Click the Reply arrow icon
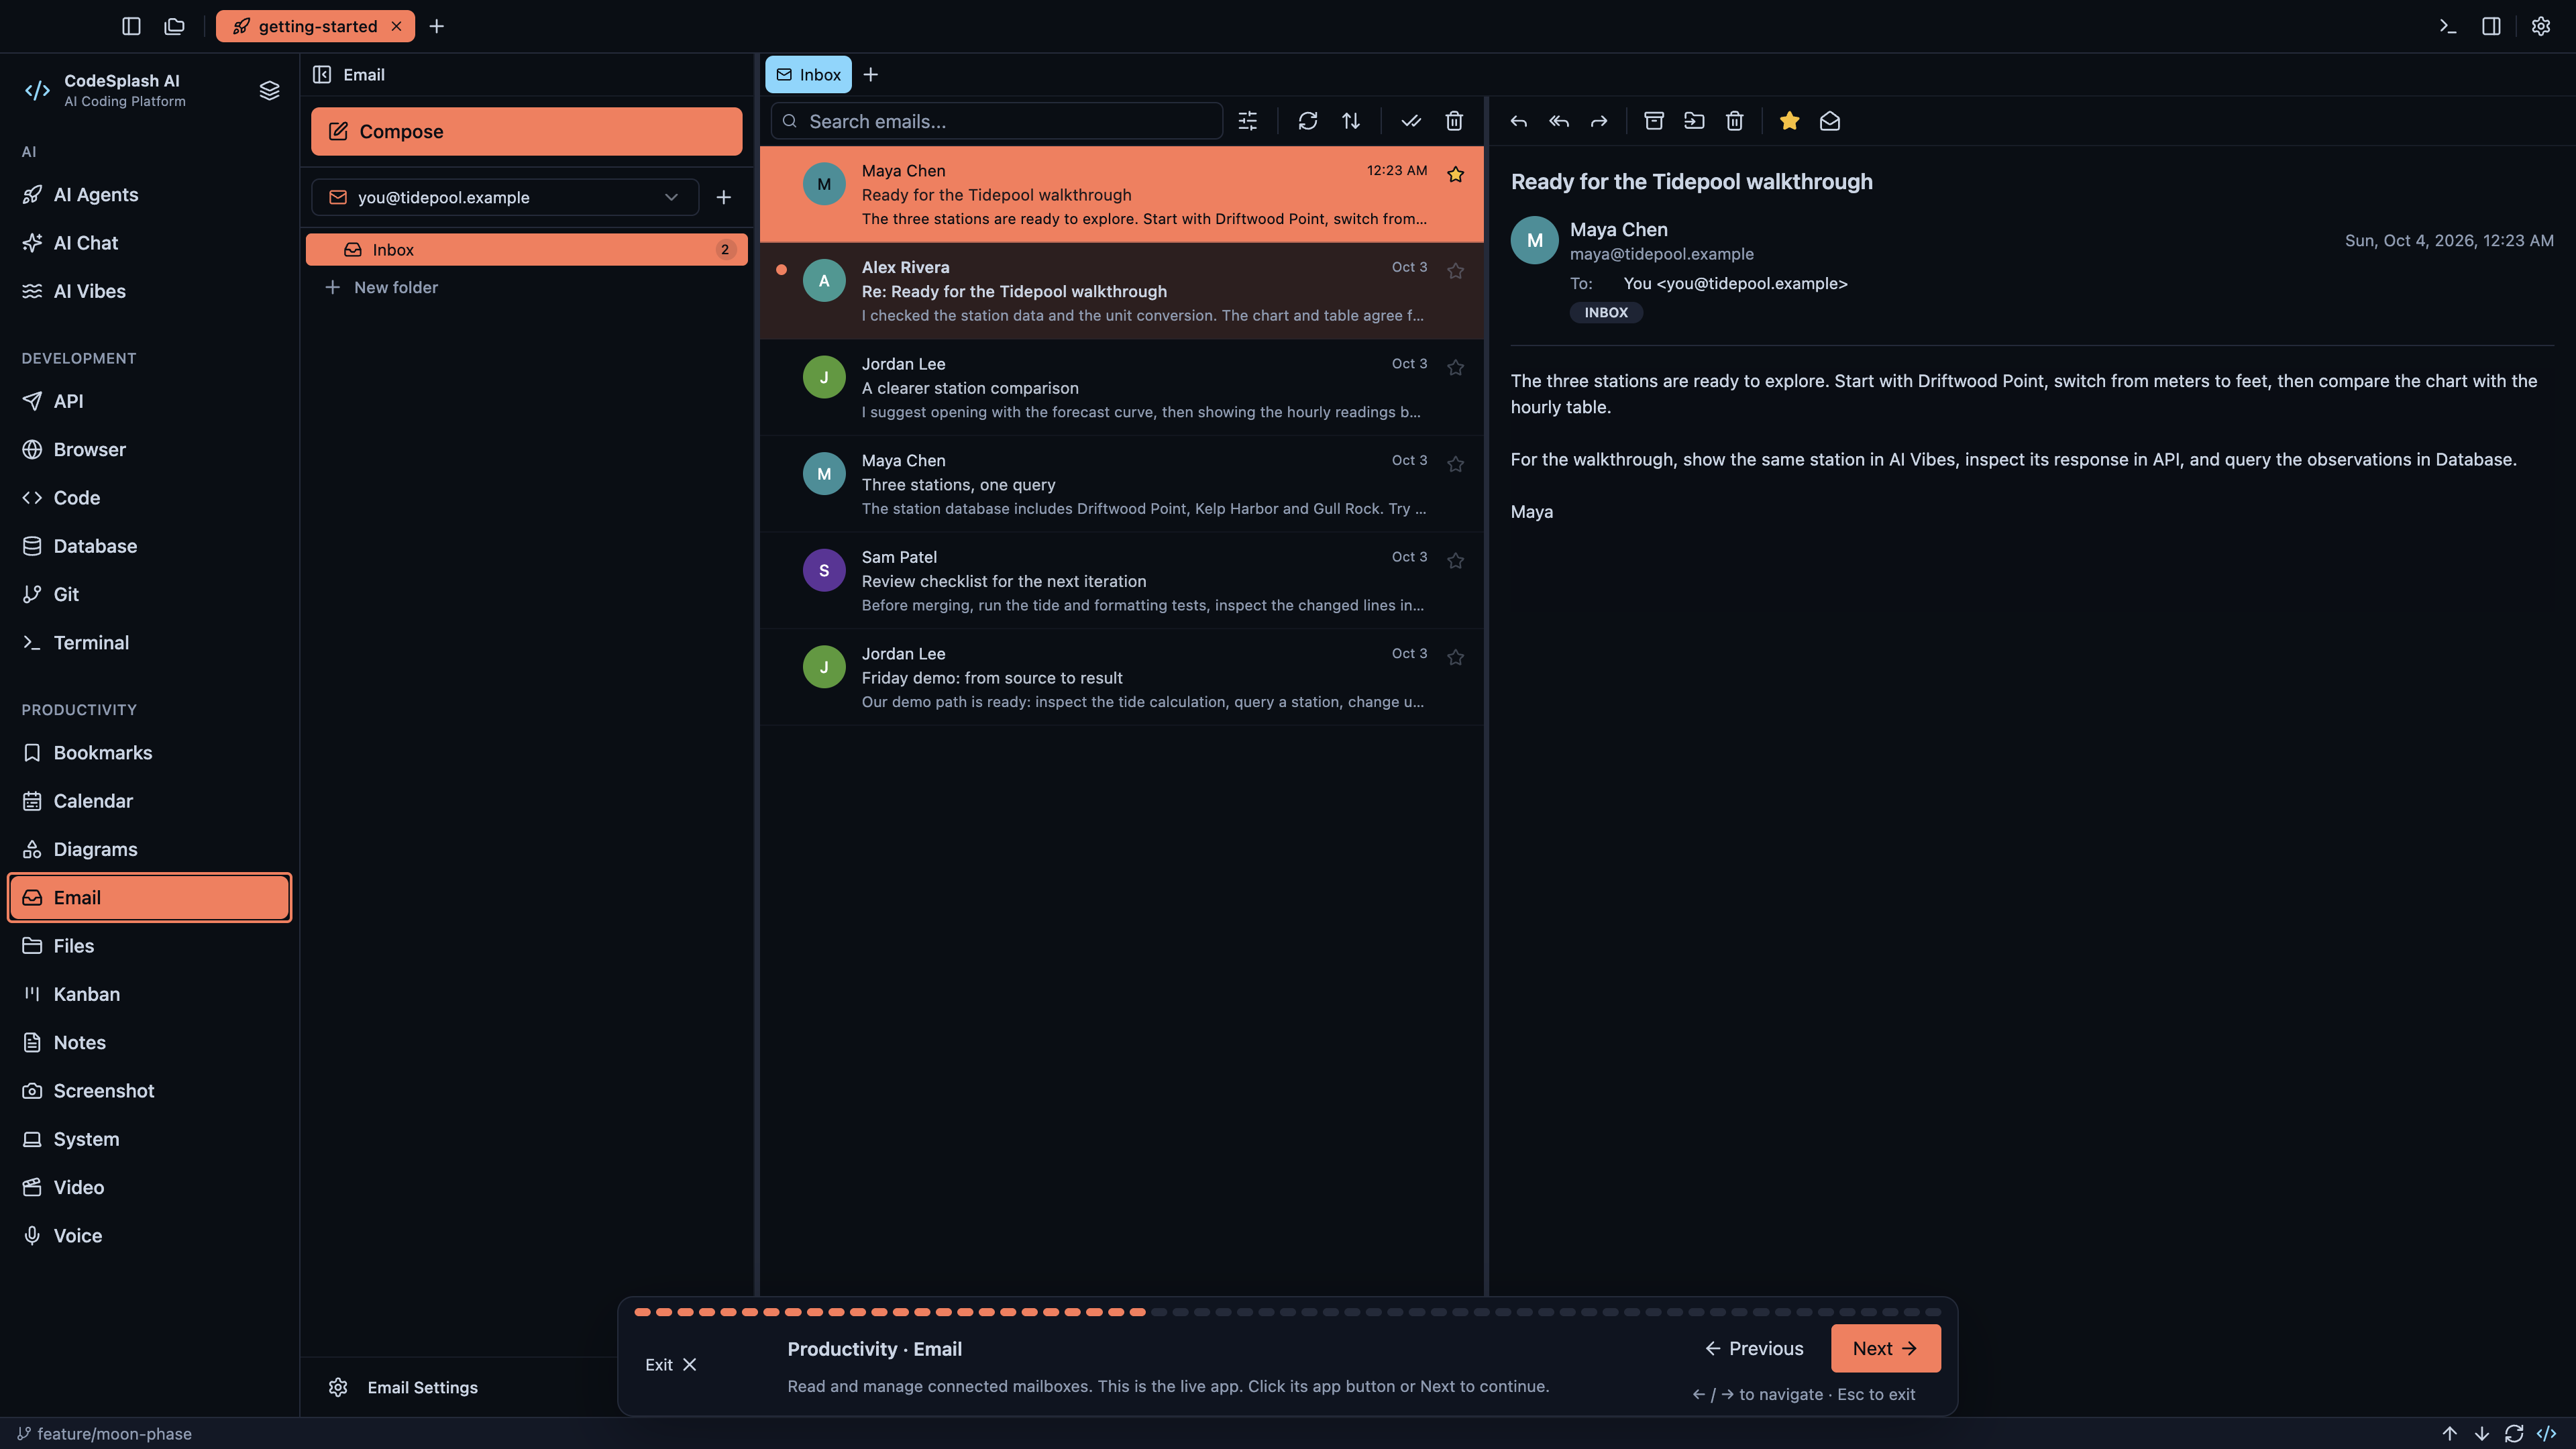 coord(1518,121)
